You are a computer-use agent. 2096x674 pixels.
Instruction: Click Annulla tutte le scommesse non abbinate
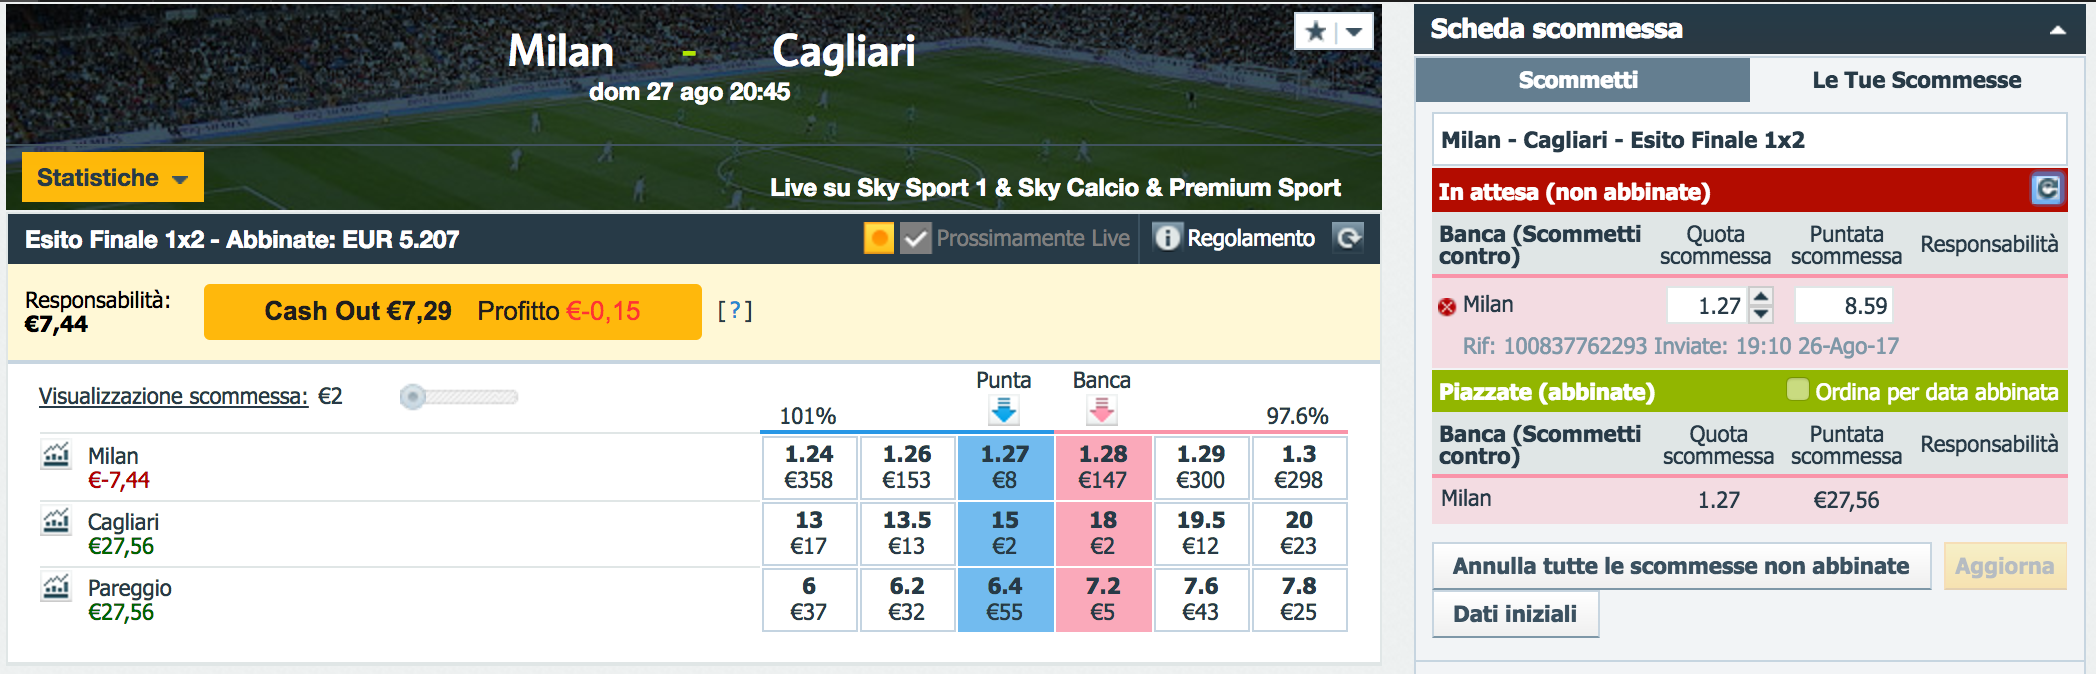click(x=1681, y=566)
